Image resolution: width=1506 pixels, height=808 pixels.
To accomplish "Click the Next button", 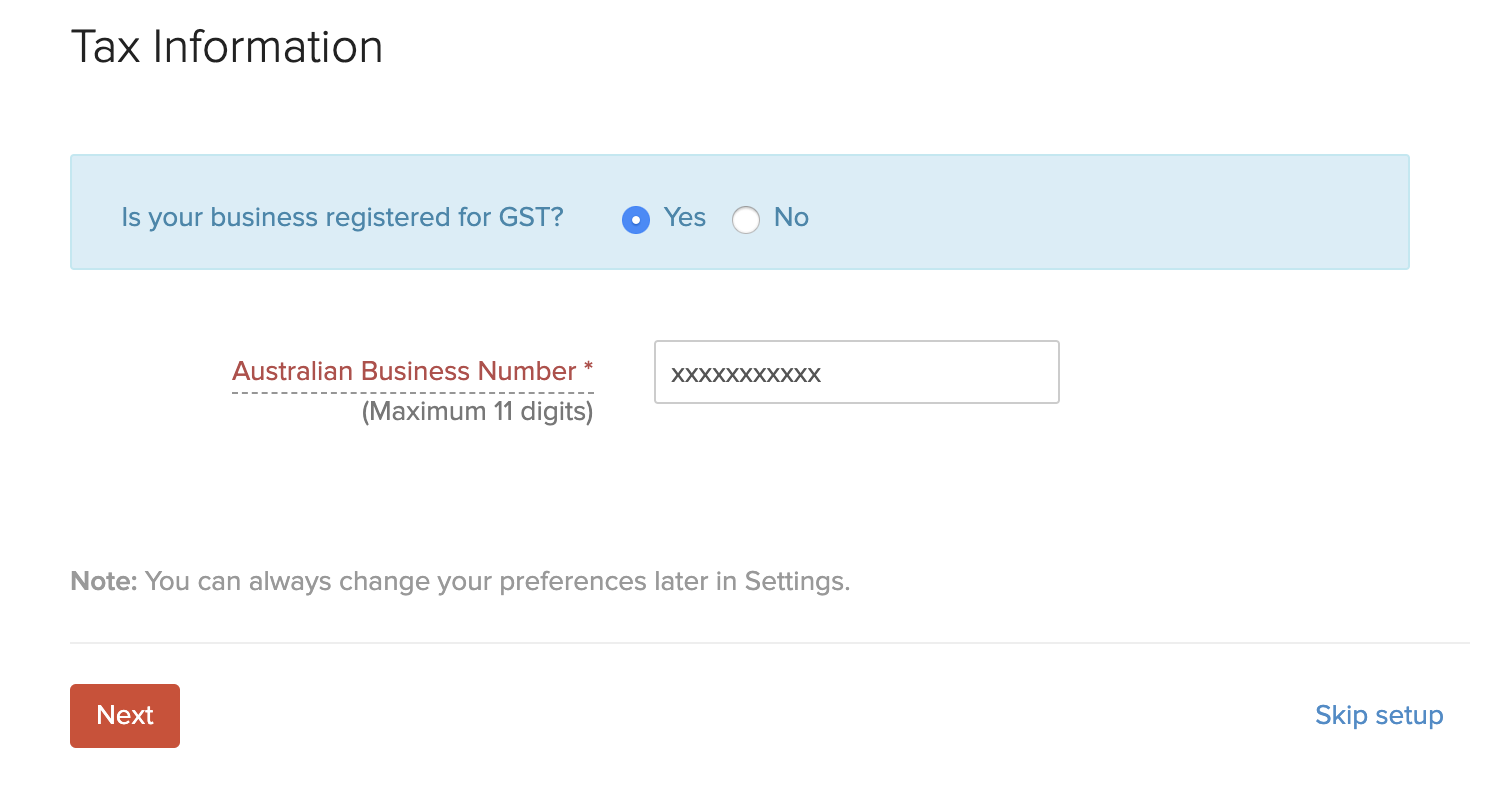I will tap(124, 715).
